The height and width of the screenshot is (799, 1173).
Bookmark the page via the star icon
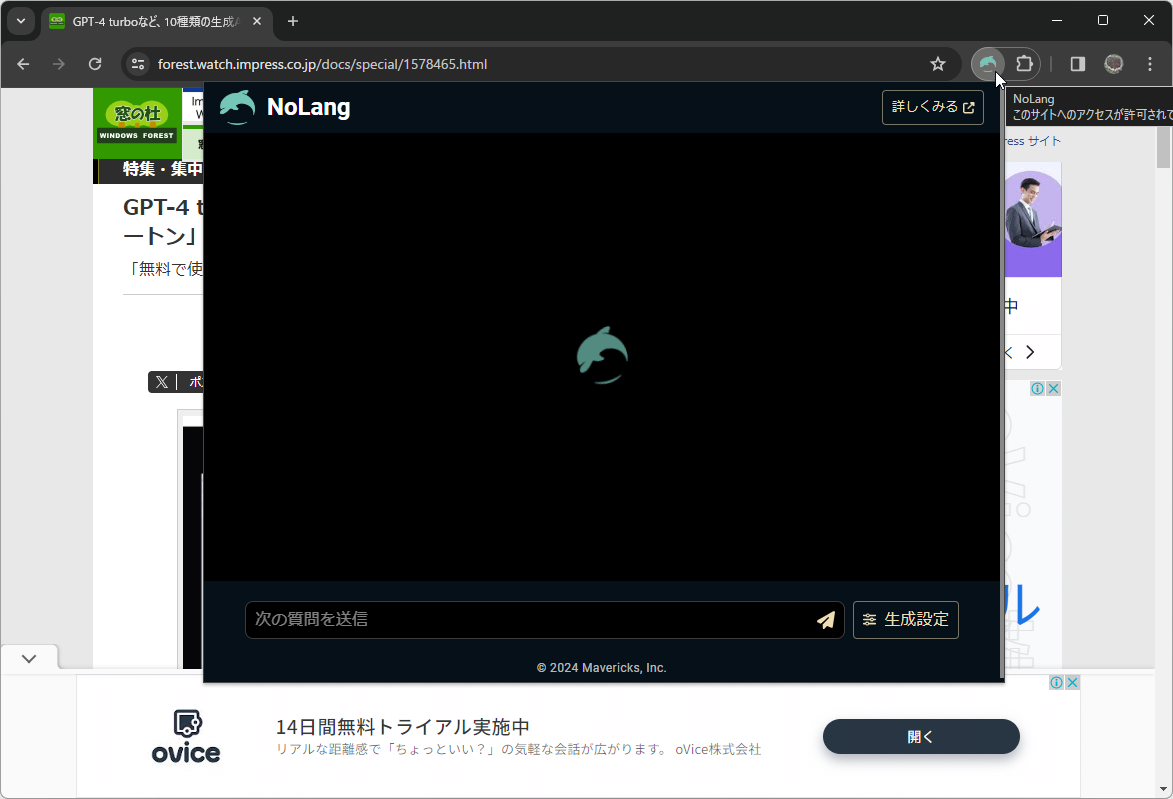click(938, 63)
